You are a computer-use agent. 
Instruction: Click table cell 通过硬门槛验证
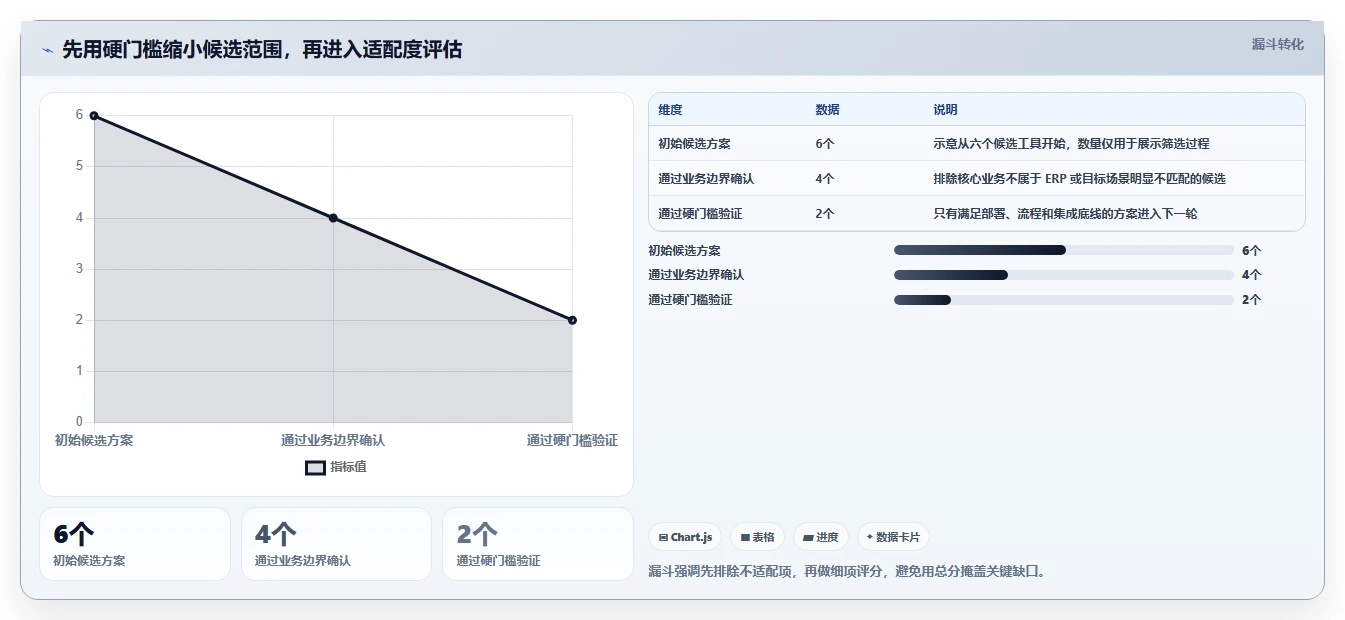700,214
